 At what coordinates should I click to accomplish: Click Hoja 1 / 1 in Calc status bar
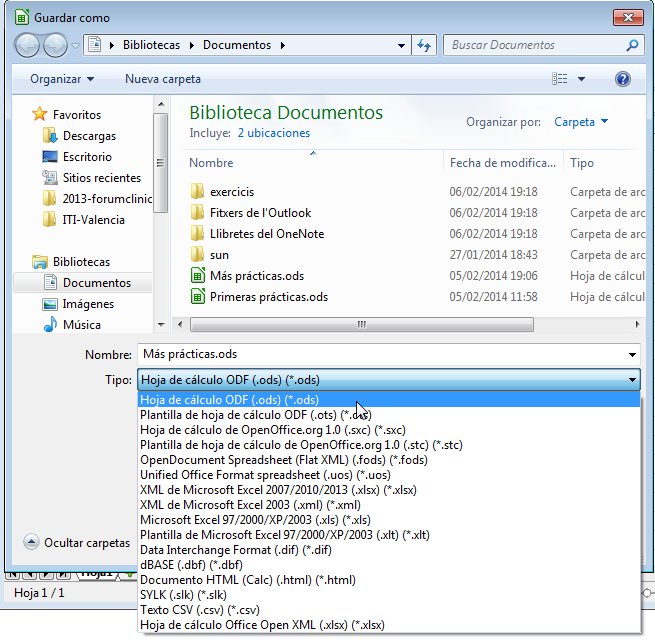[x=39, y=593]
